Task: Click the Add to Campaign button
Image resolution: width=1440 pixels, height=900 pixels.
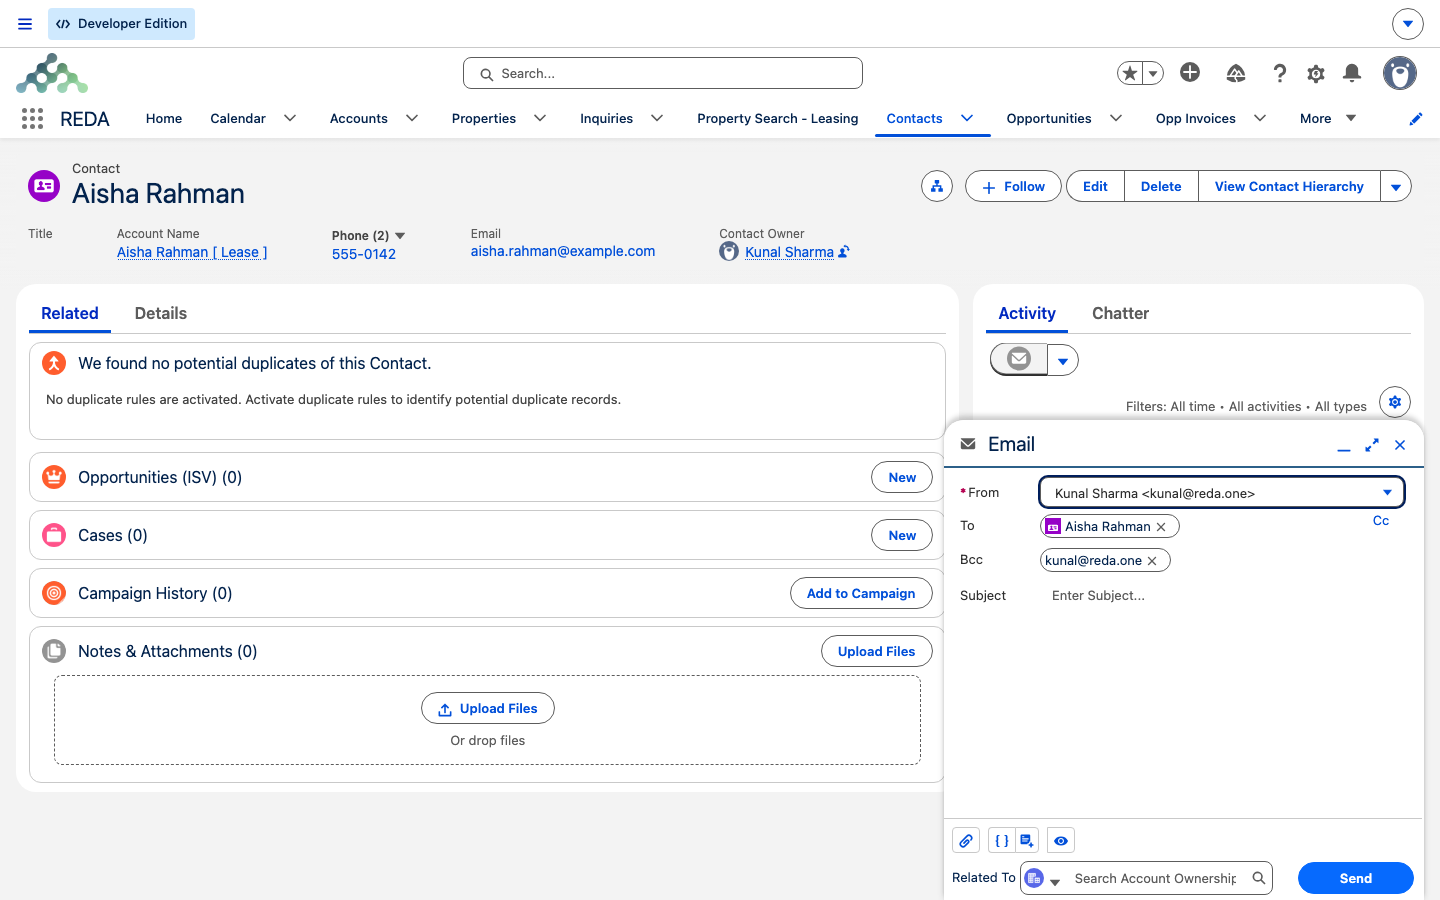Action: coord(861,593)
